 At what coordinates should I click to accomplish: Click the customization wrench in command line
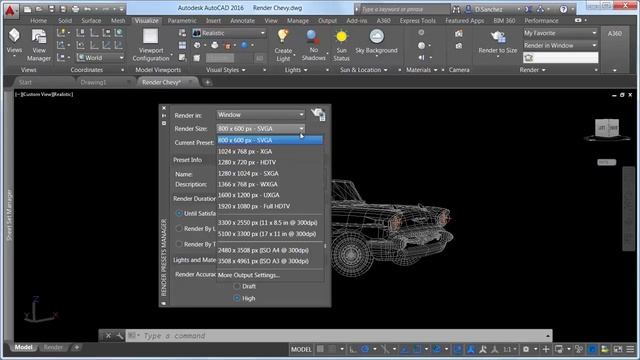[x=120, y=336]
